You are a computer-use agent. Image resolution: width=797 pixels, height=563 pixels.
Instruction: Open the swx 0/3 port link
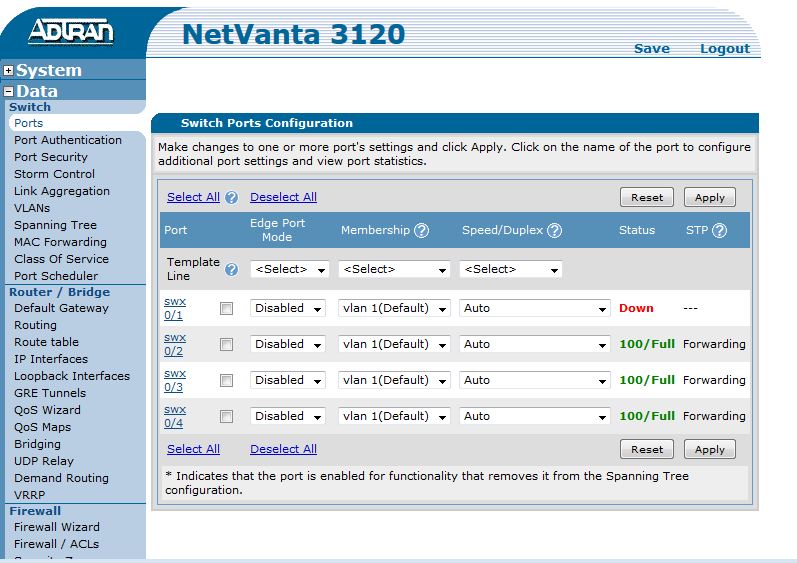175,381
